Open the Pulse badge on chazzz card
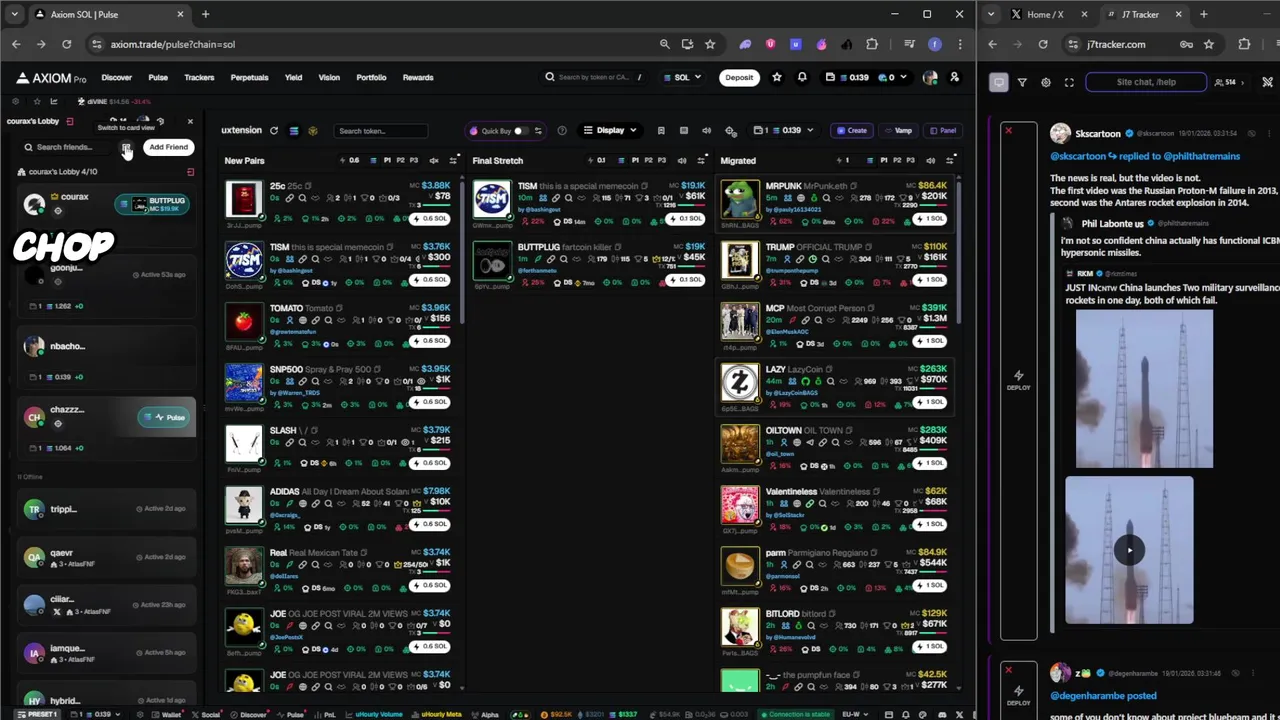Screen dimensions: 1280x720 165,417
